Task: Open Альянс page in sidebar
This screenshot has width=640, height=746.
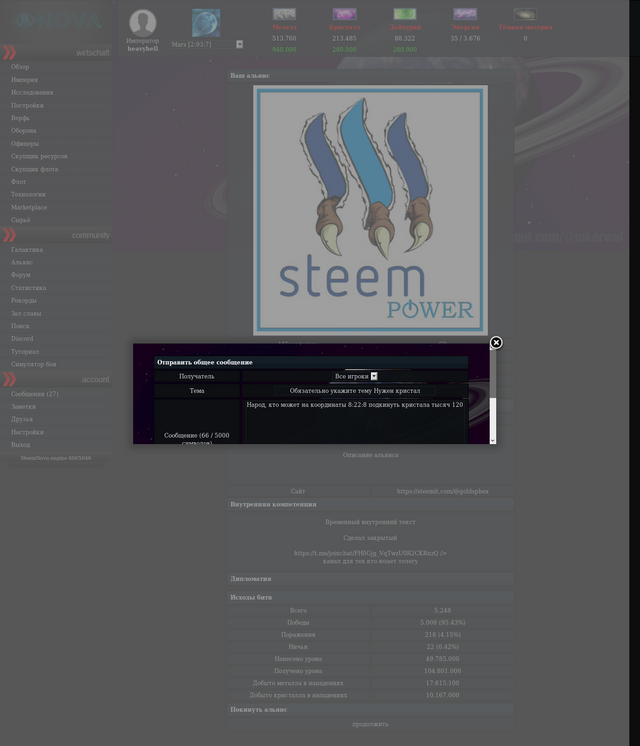Action: (22, 262)
